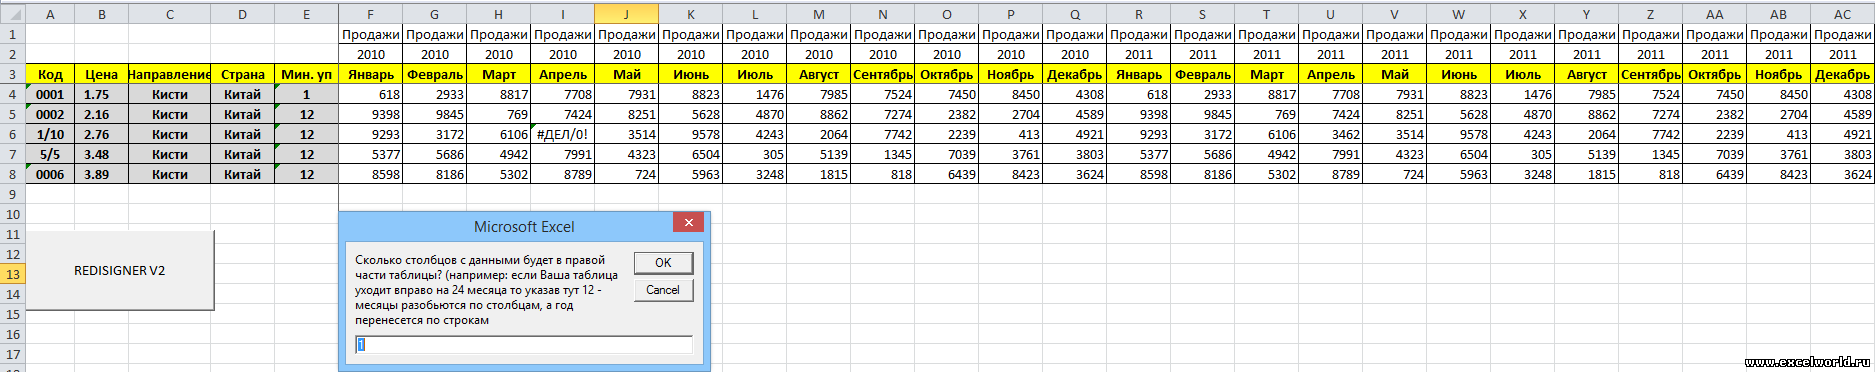Image resolution: width=1875 pixels, height=372 pixels.
Task: Select column Q header
Action: click(1075, 14)
